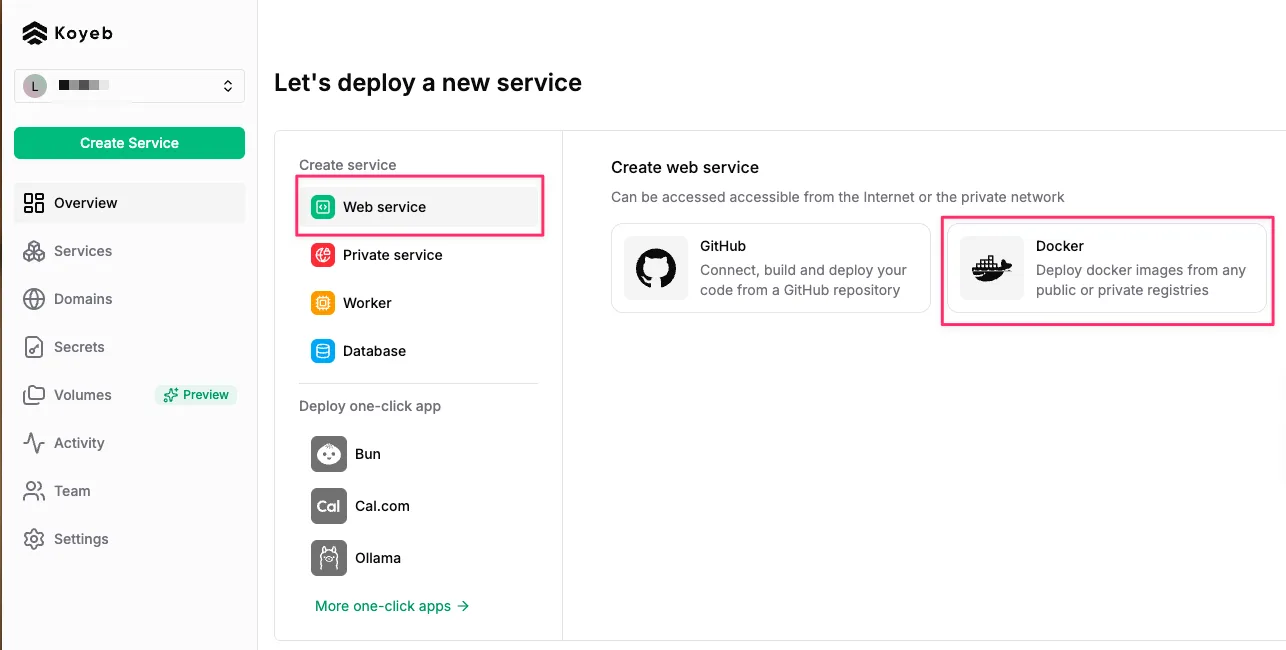Image resolution: width=1286 pixels, height=650 pixels.
Task: Open the organization switcher dropdown
Action: [x=129, y=86]
